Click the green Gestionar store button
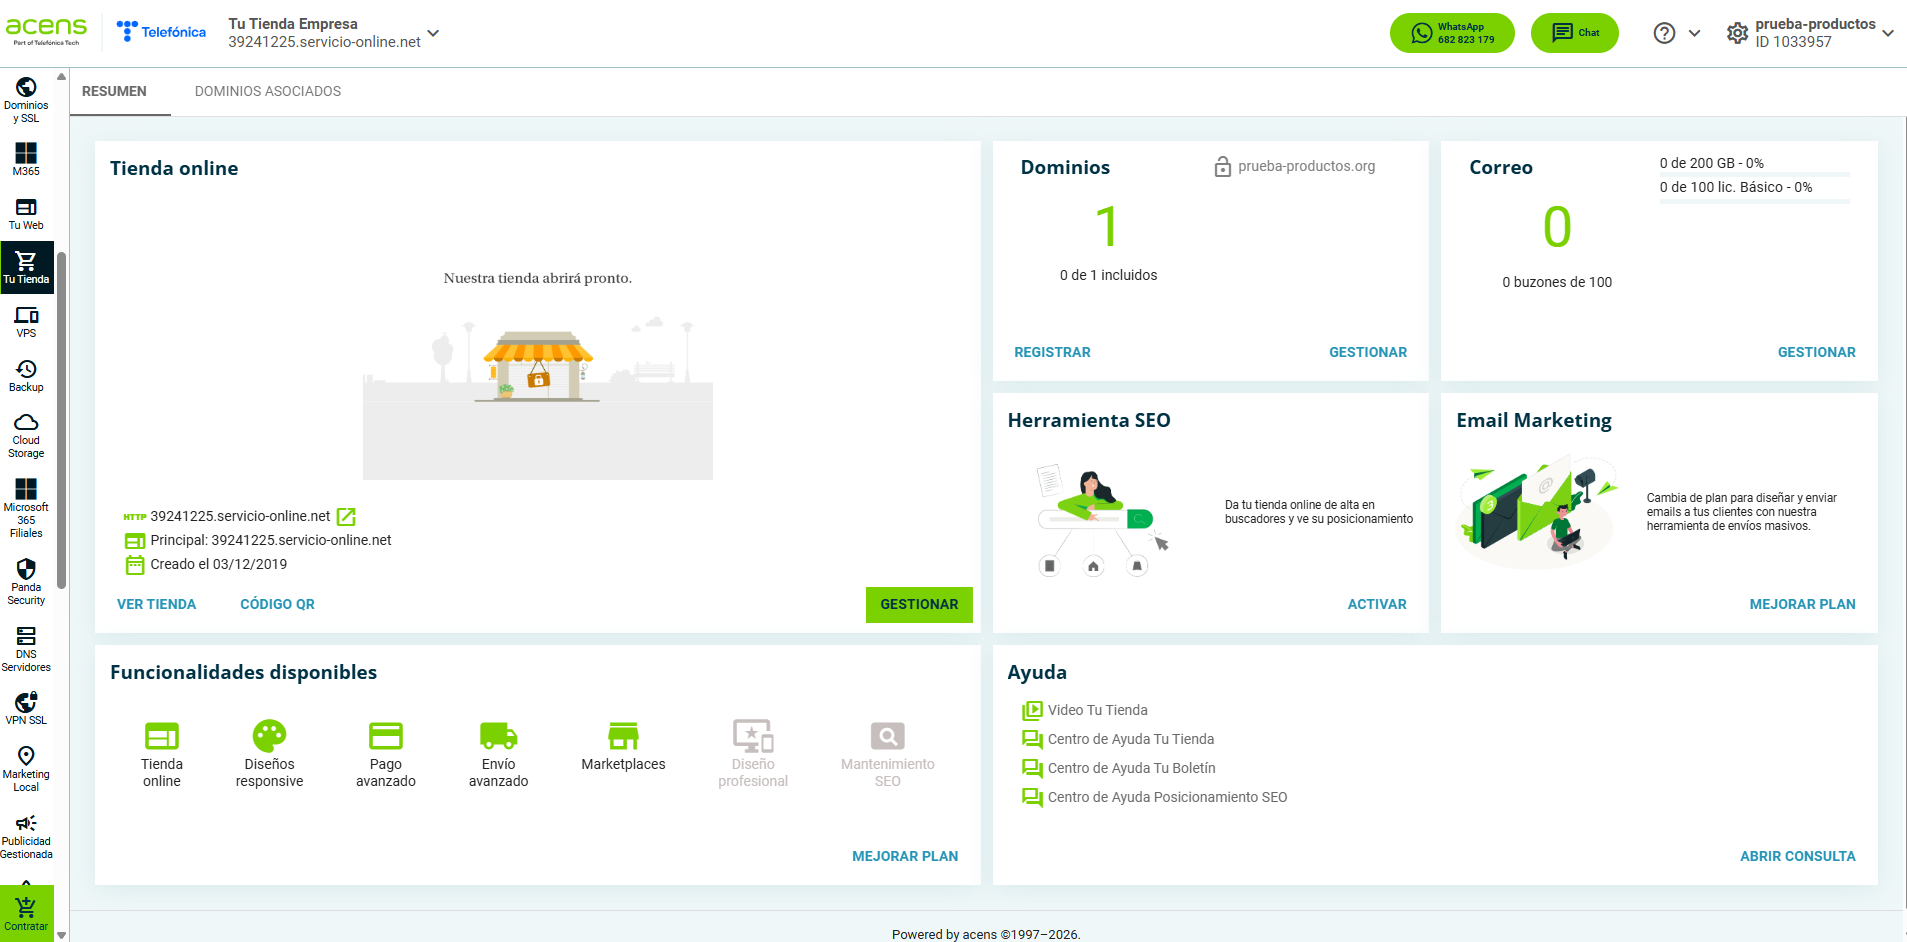 (x=919, y=604)
